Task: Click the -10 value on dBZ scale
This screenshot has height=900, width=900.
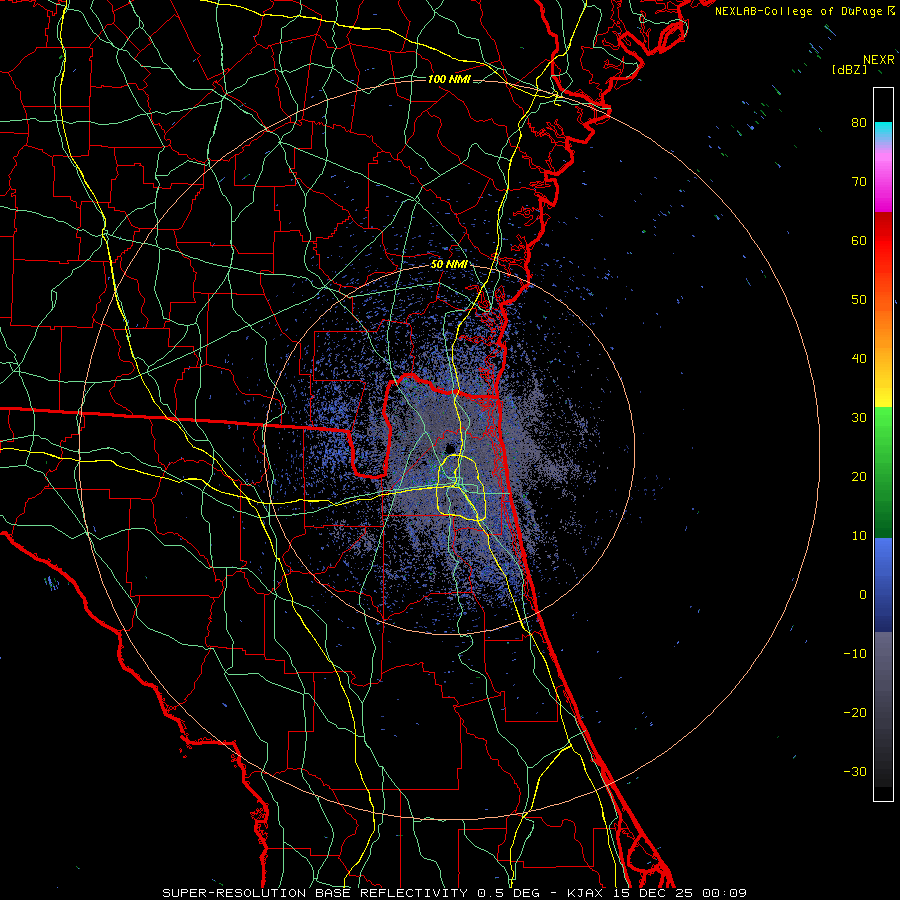Action: click(855, 654)
